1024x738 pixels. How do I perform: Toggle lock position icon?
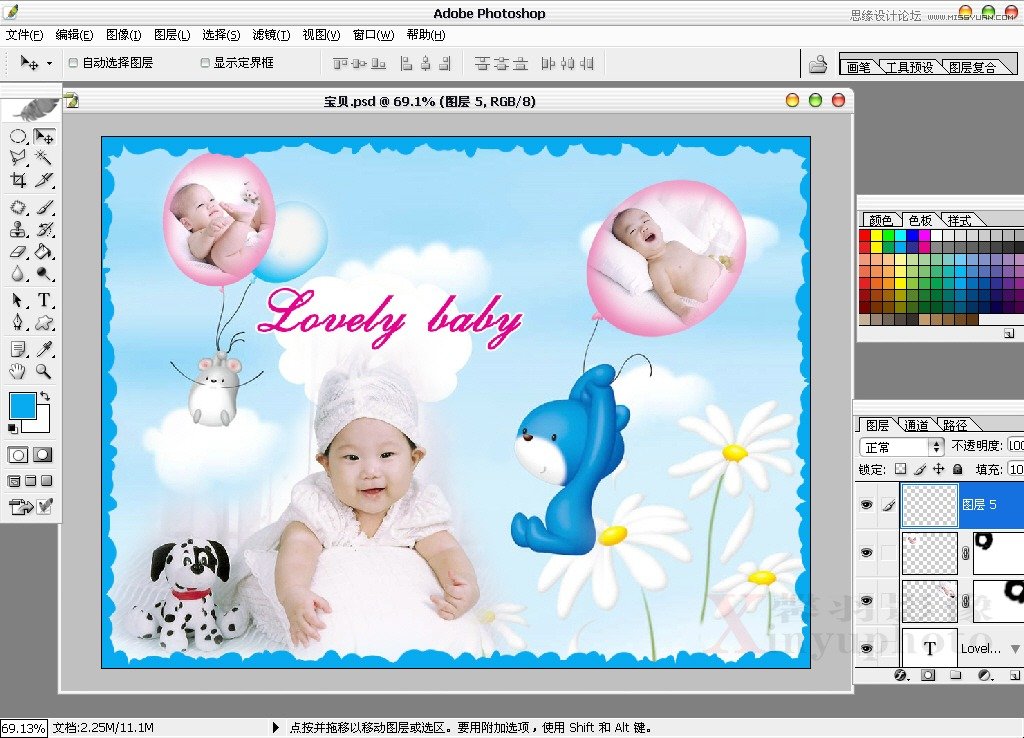(938, 469)
